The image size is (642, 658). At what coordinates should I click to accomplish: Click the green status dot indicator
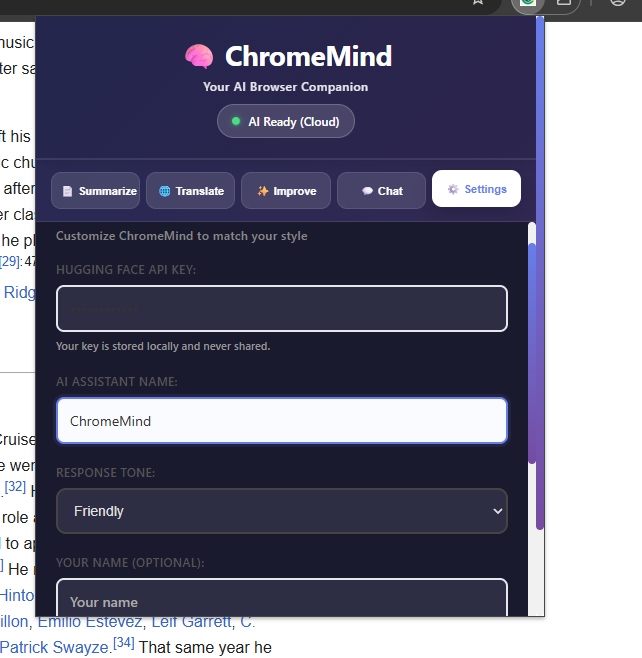click(236, 121)
